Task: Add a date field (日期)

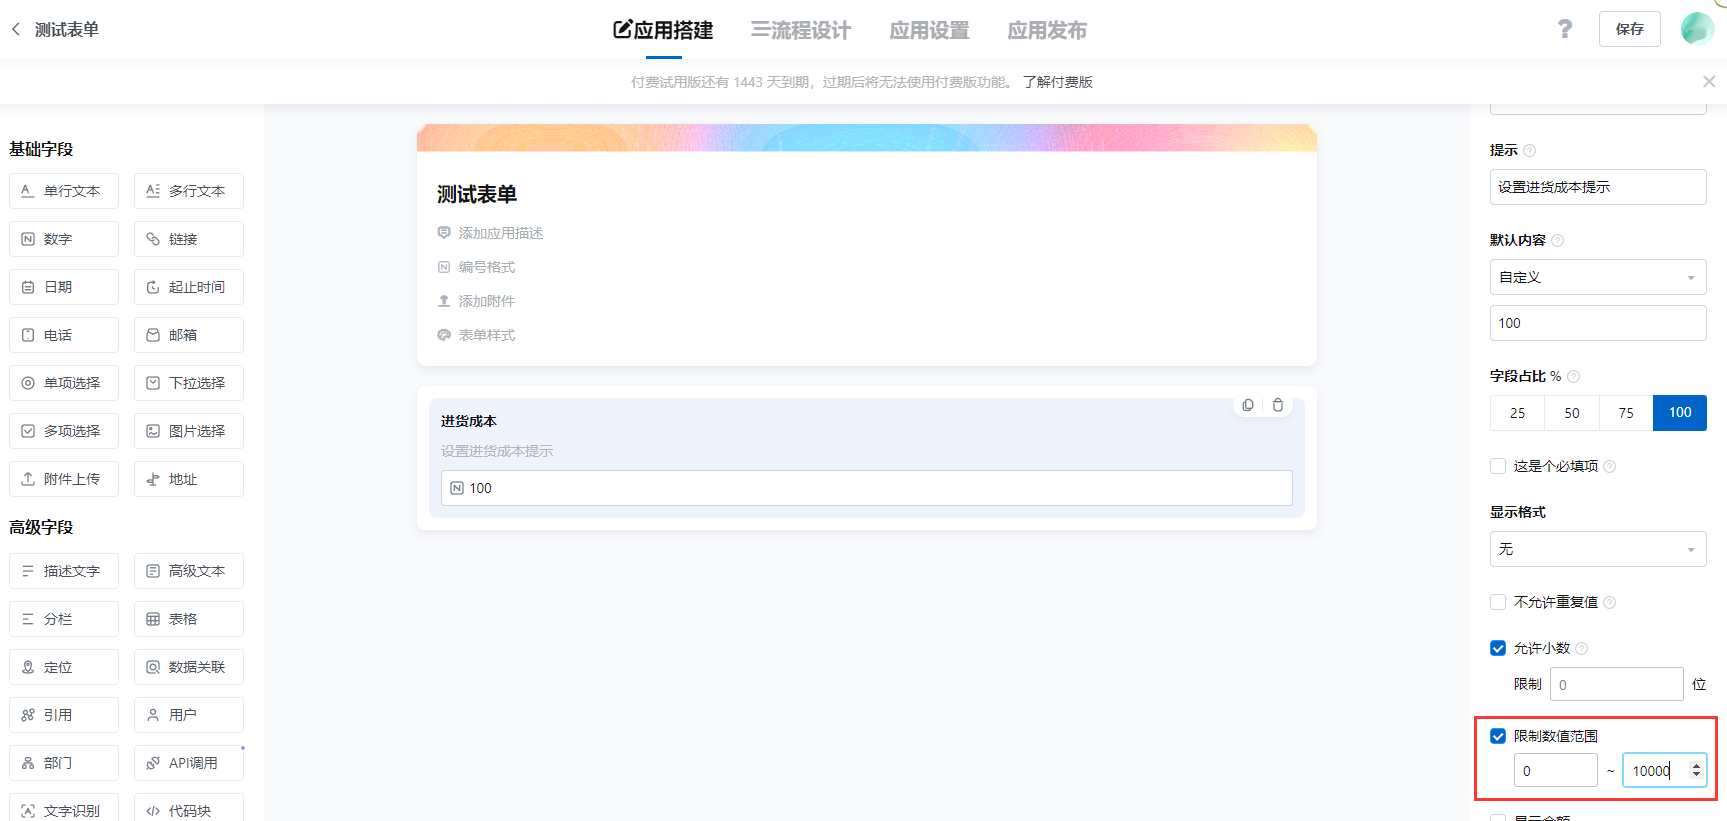Action: (x=64, y=287)
